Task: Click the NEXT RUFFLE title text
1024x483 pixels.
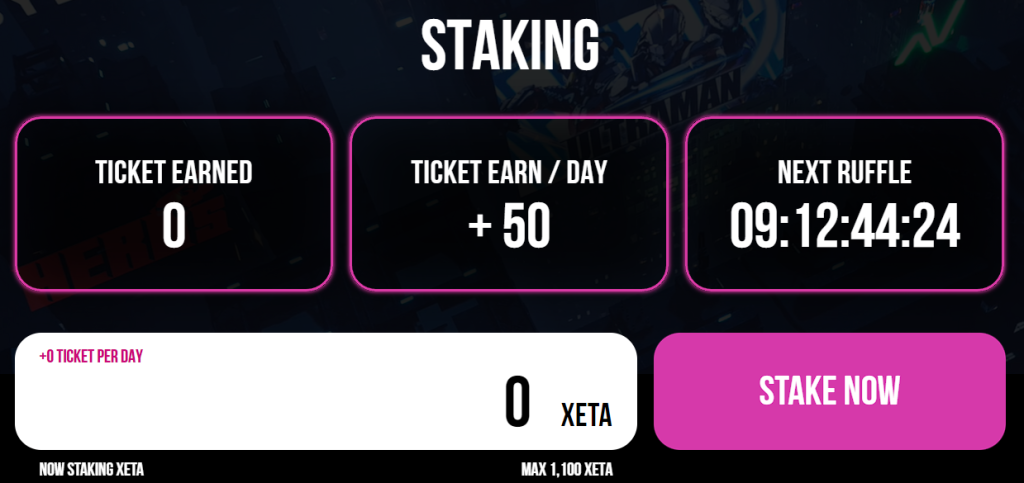Action: pos(844,172)
